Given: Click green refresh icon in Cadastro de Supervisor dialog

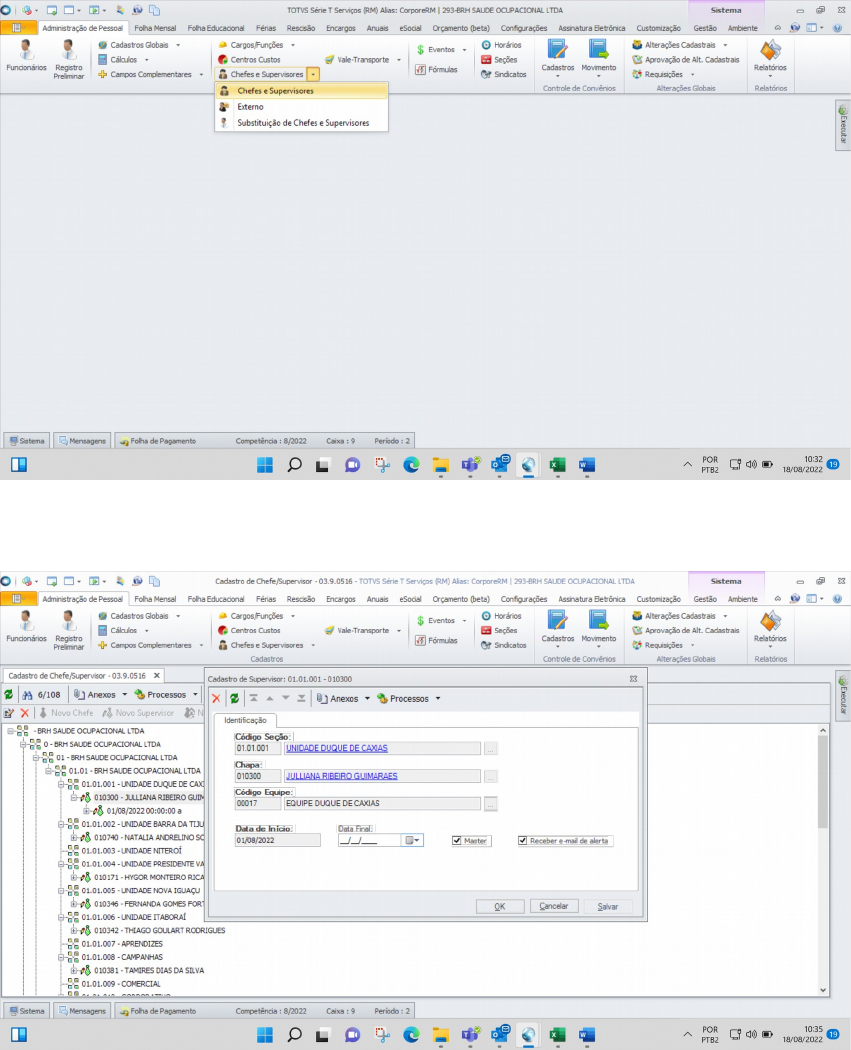Looking at the screenshot, I should tap(234, 699).
